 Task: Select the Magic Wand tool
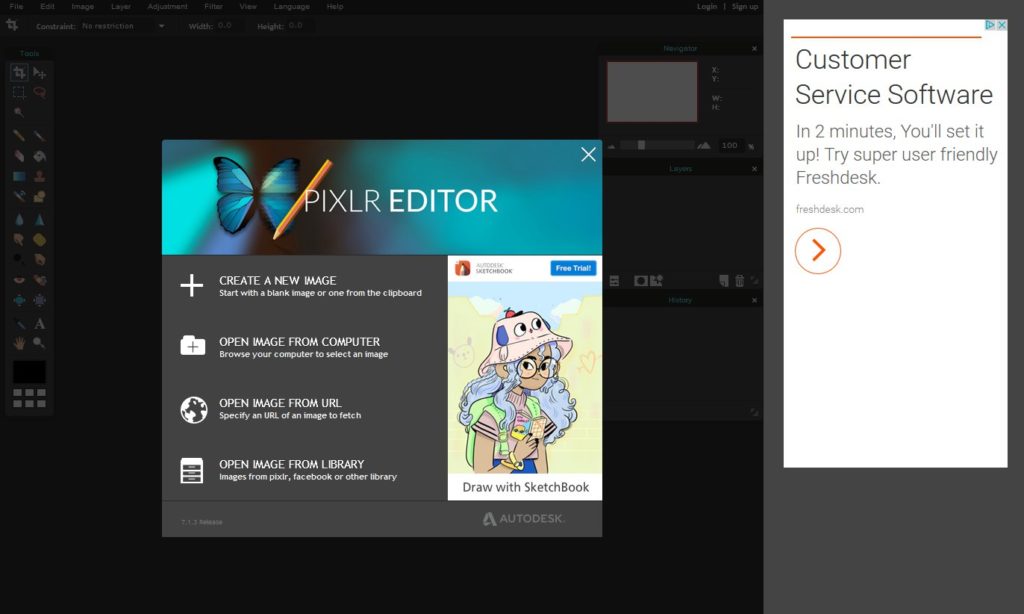tap(19, 112)
